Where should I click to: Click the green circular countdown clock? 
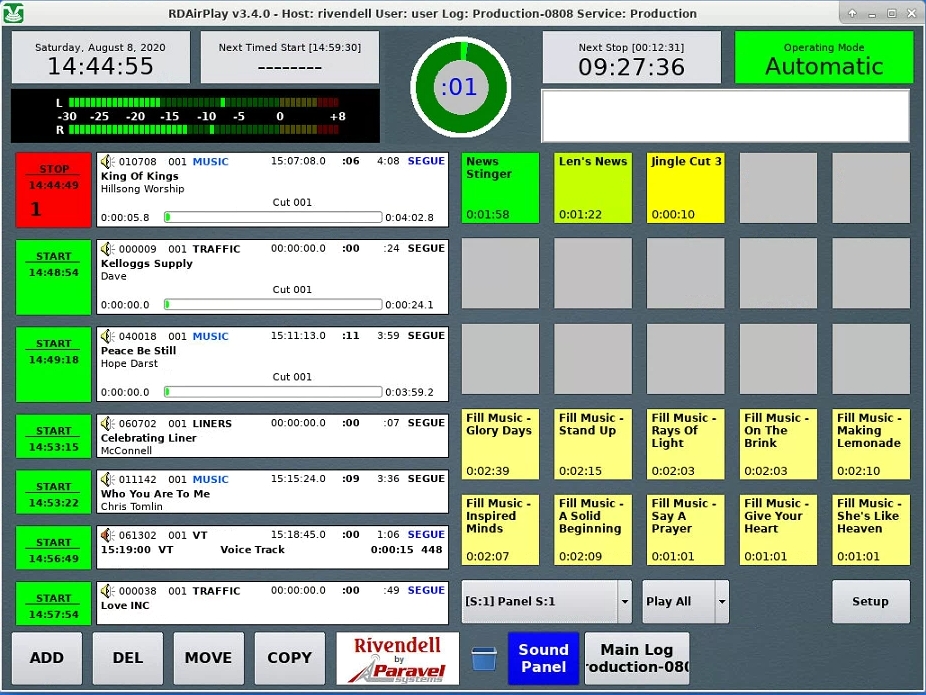click(x=459, y=87)
